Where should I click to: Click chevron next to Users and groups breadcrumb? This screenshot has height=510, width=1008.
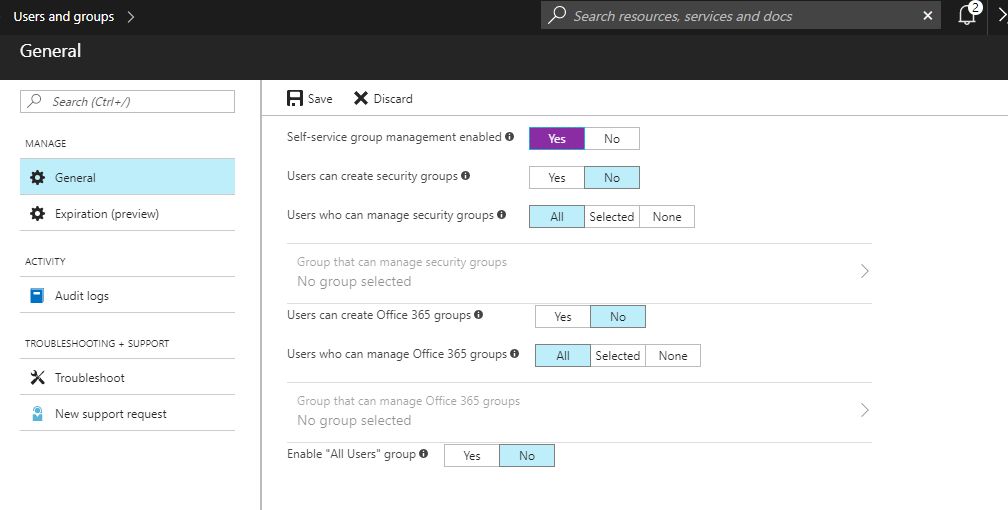(130, 17)
